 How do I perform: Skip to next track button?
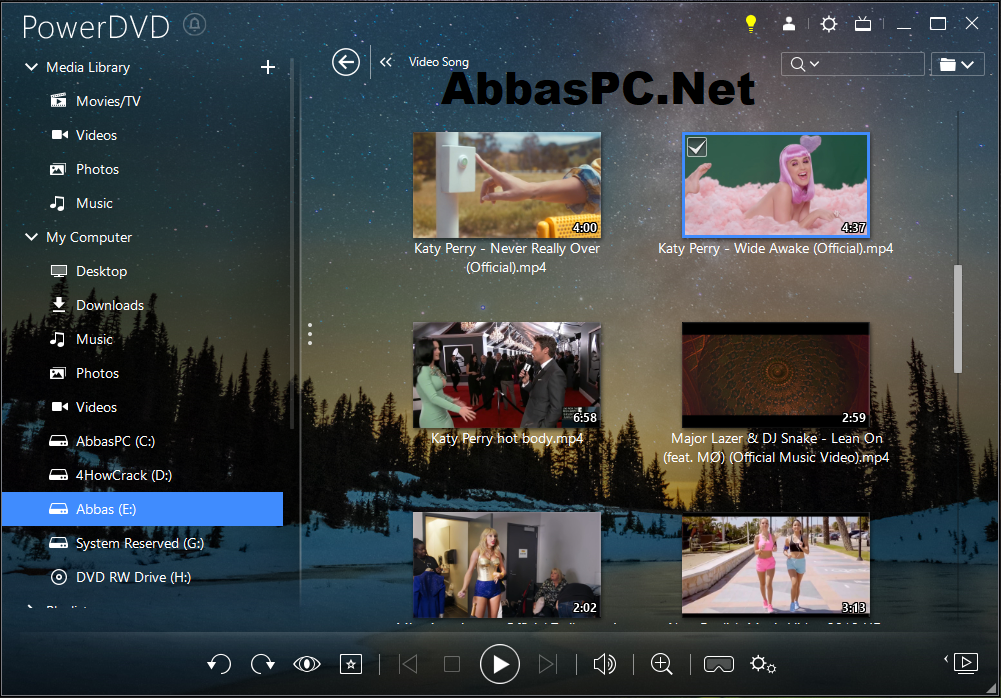click(x=547, y=664)
